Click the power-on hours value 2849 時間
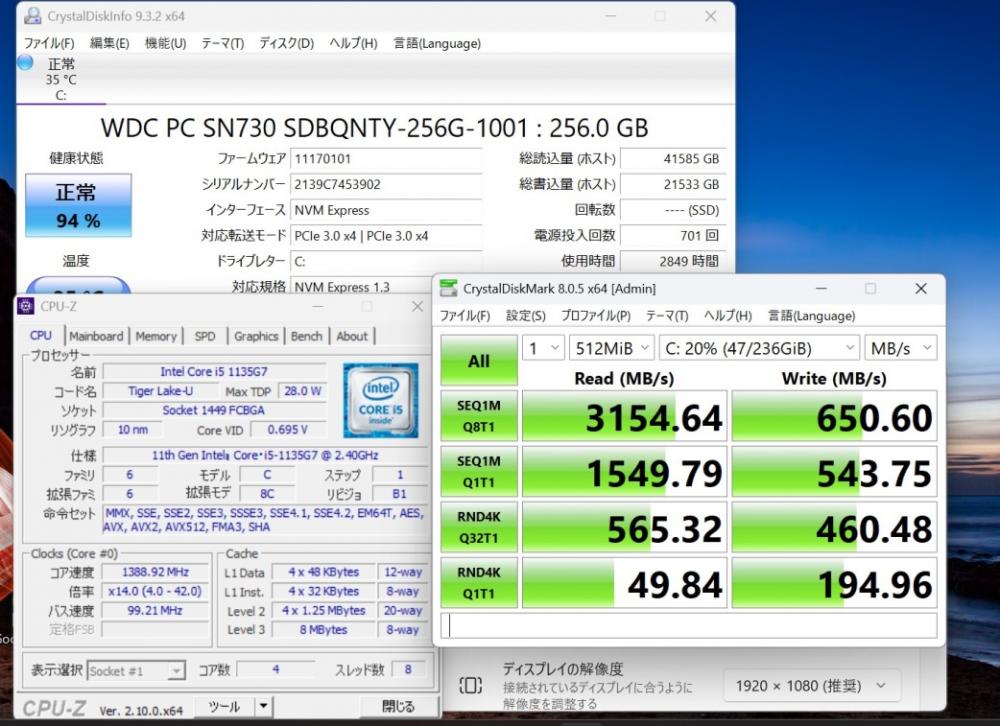The width and height of the screenshot is (1000, 726). pyautogui.click(x=673, y=261)
